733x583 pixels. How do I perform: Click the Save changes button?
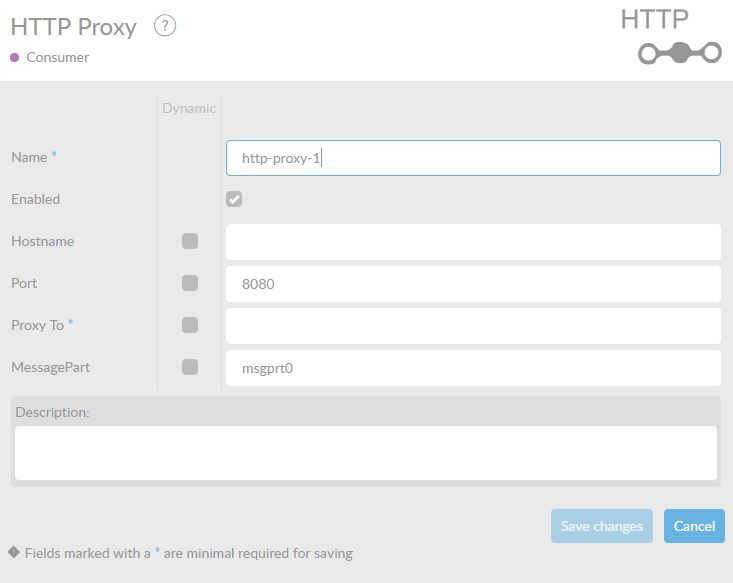[x=602, y=526]
